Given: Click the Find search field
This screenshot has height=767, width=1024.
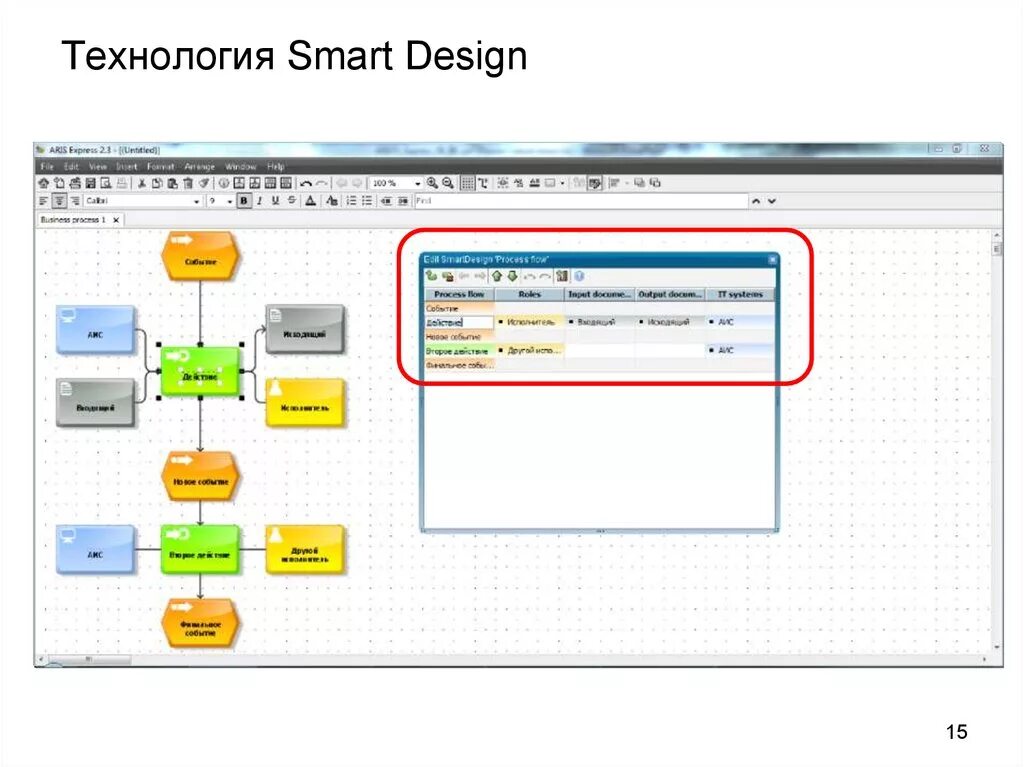Looking at the screenshot, I should click(581, 201).
